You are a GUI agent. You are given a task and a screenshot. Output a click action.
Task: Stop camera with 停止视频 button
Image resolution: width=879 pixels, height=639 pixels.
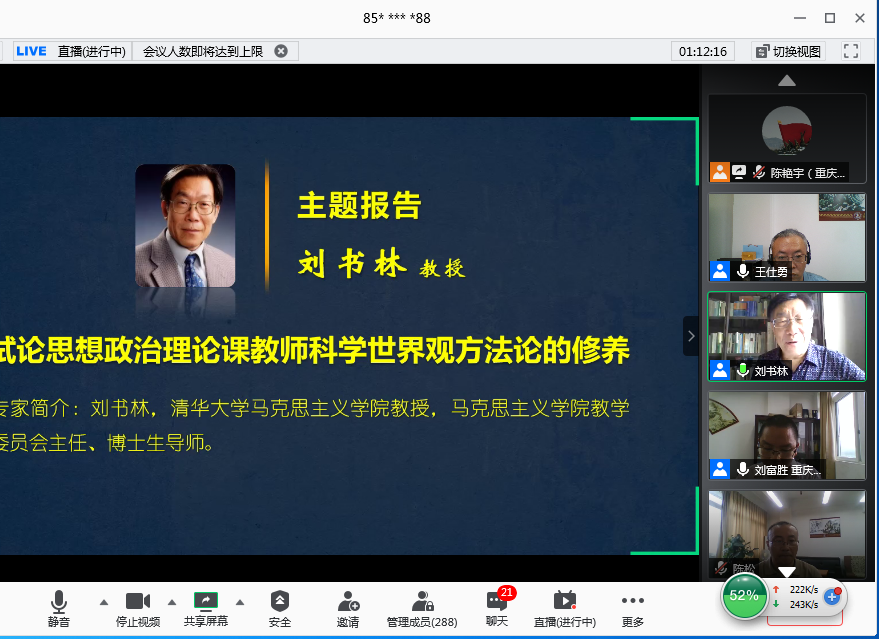(x=138, y=608)
